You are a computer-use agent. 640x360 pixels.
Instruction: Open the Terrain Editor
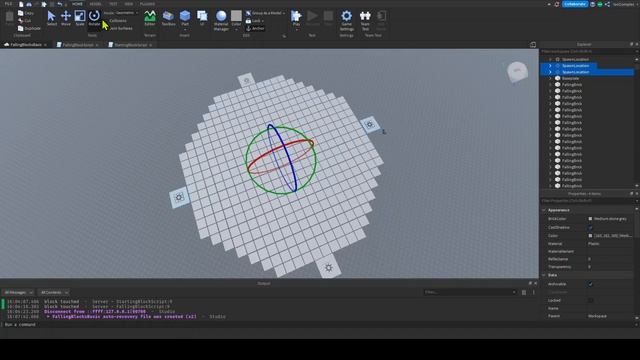point(150,18)
